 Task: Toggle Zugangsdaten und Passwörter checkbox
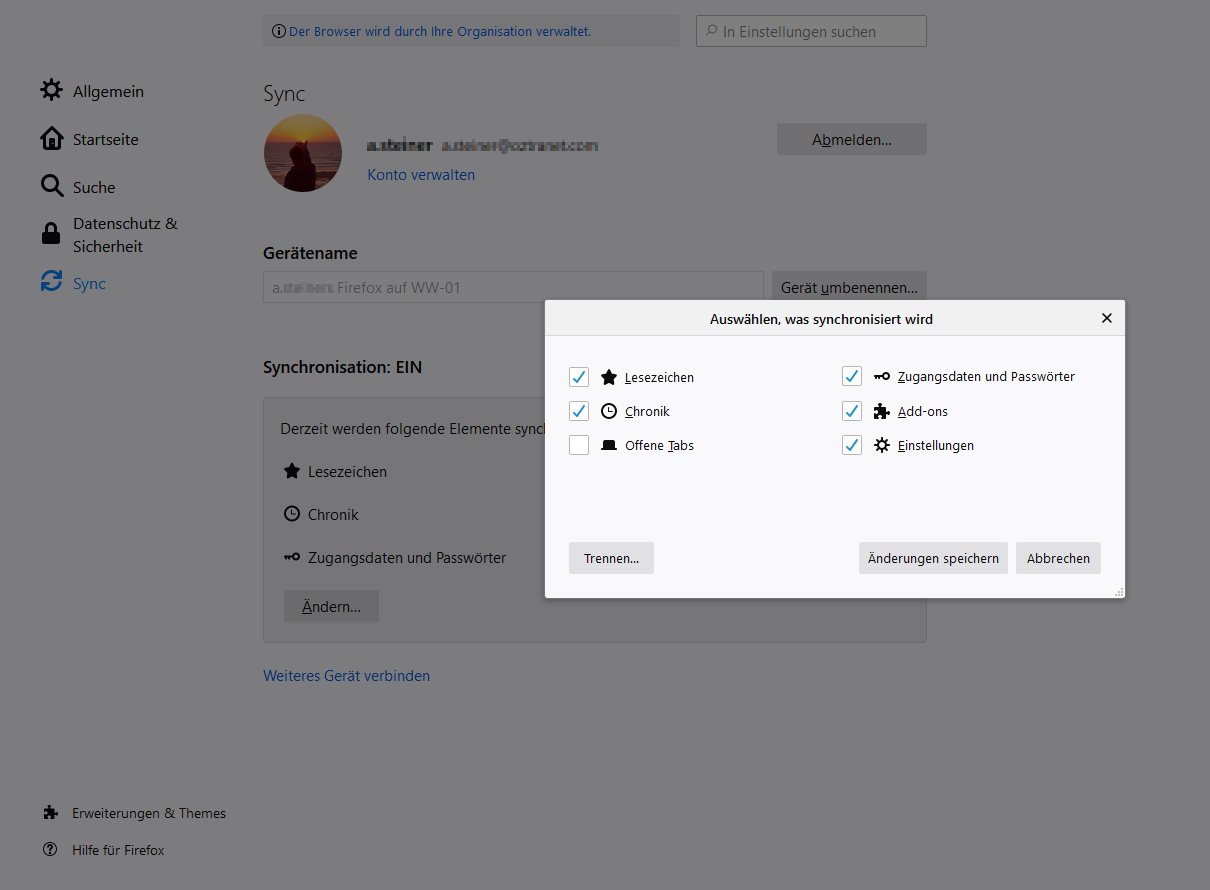point(852,376)
